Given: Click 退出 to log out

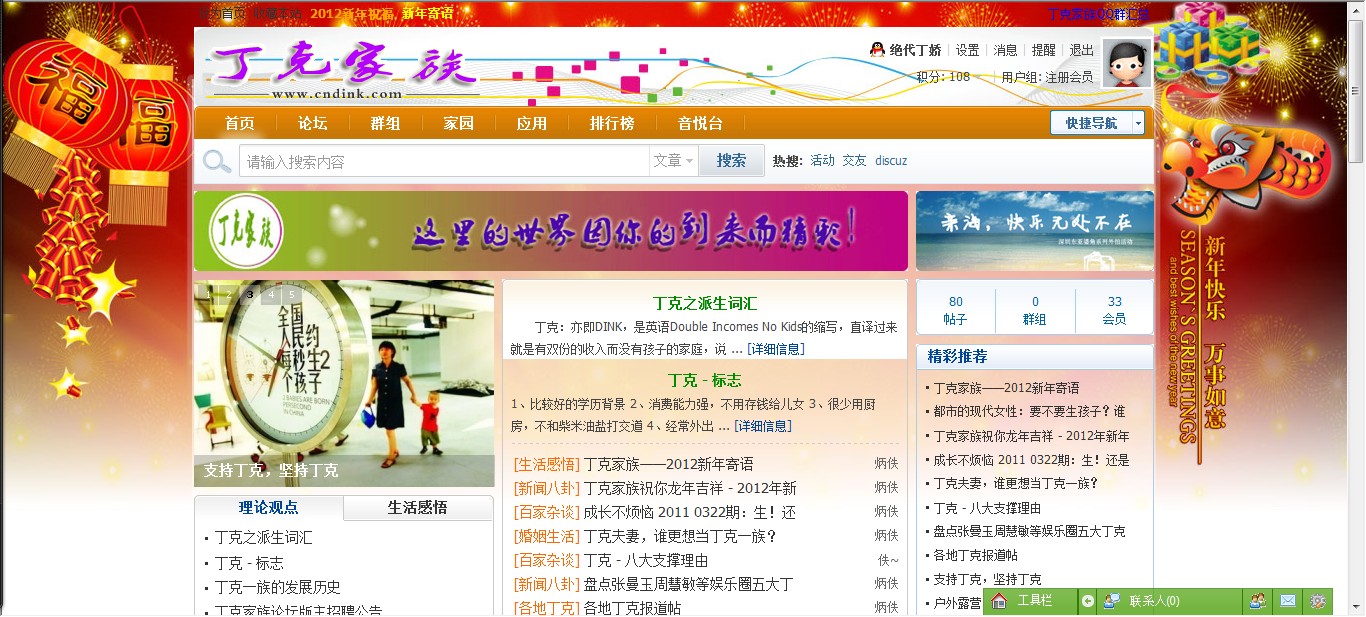Looking at the screenshot, I should [1081, 50].
